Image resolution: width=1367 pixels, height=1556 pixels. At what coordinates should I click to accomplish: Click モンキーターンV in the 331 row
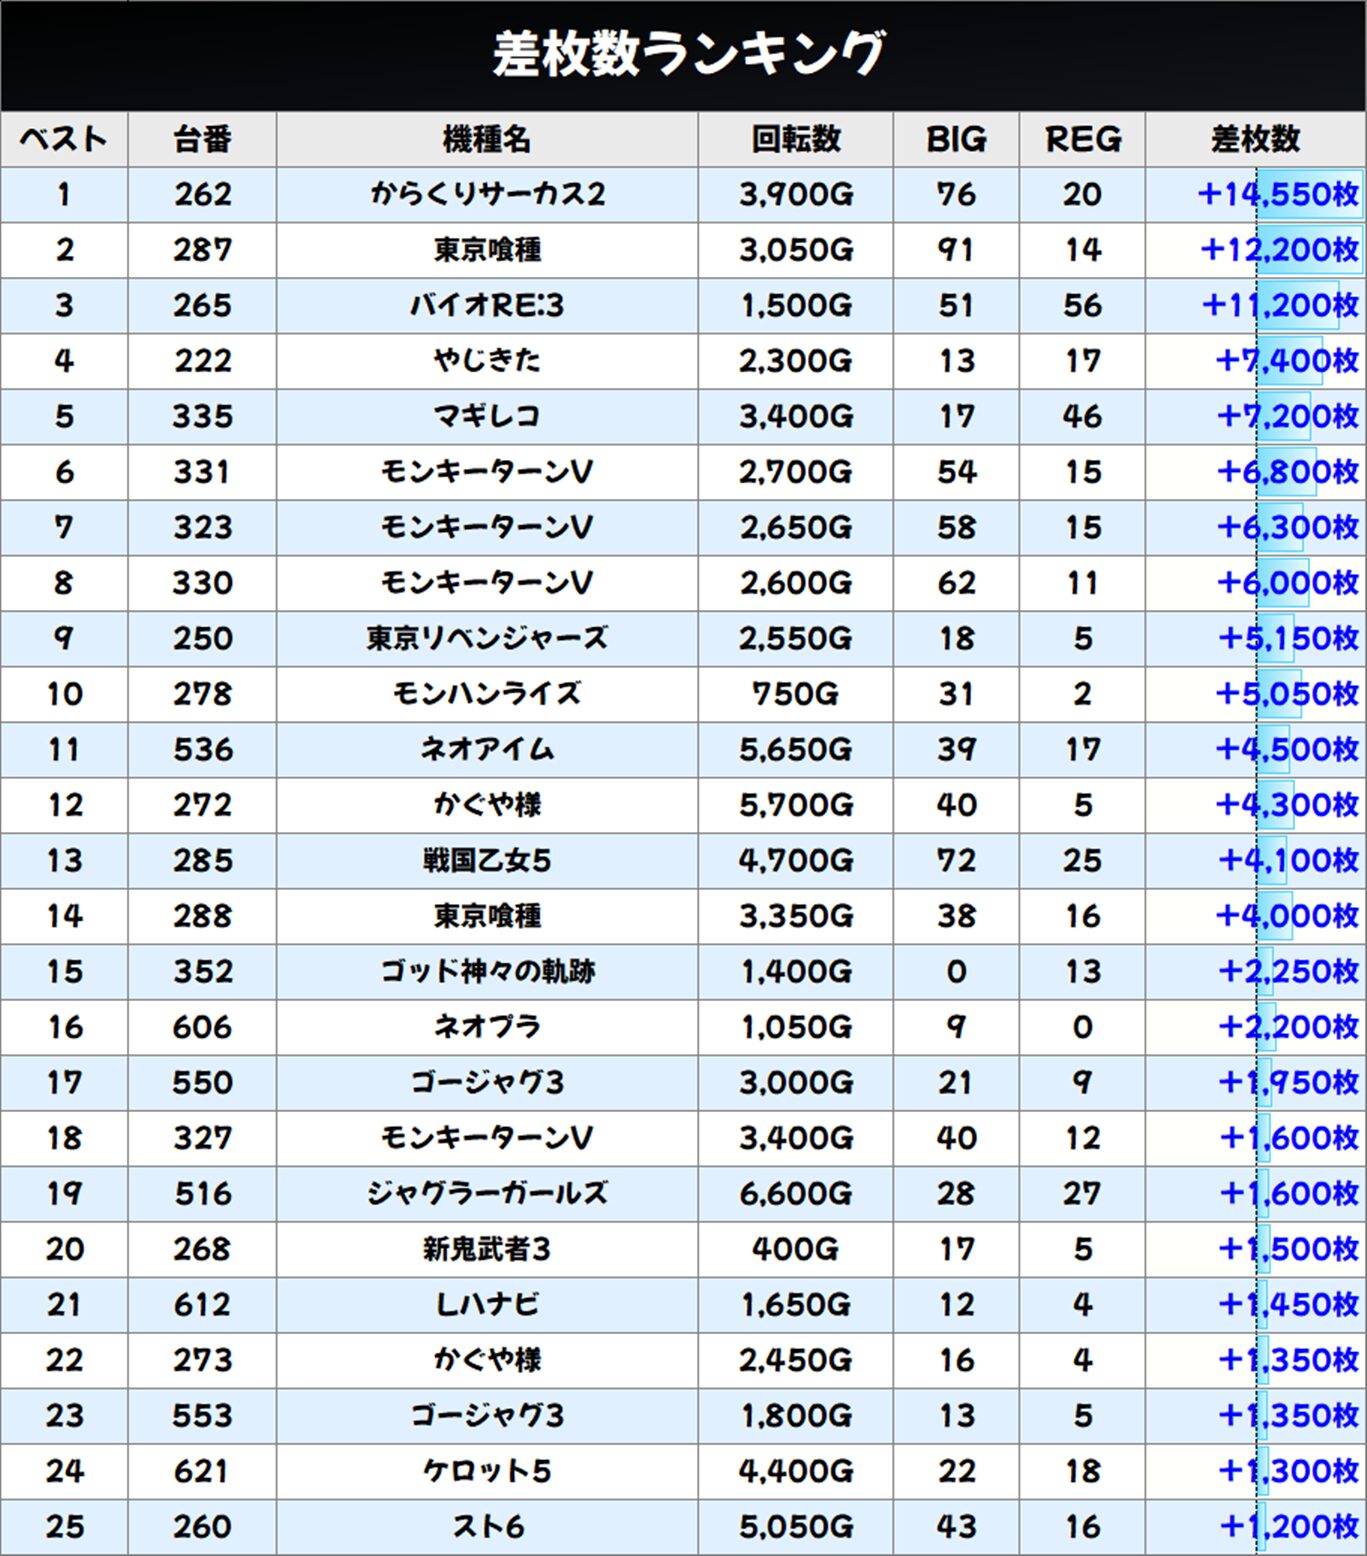tap(487, 472)
